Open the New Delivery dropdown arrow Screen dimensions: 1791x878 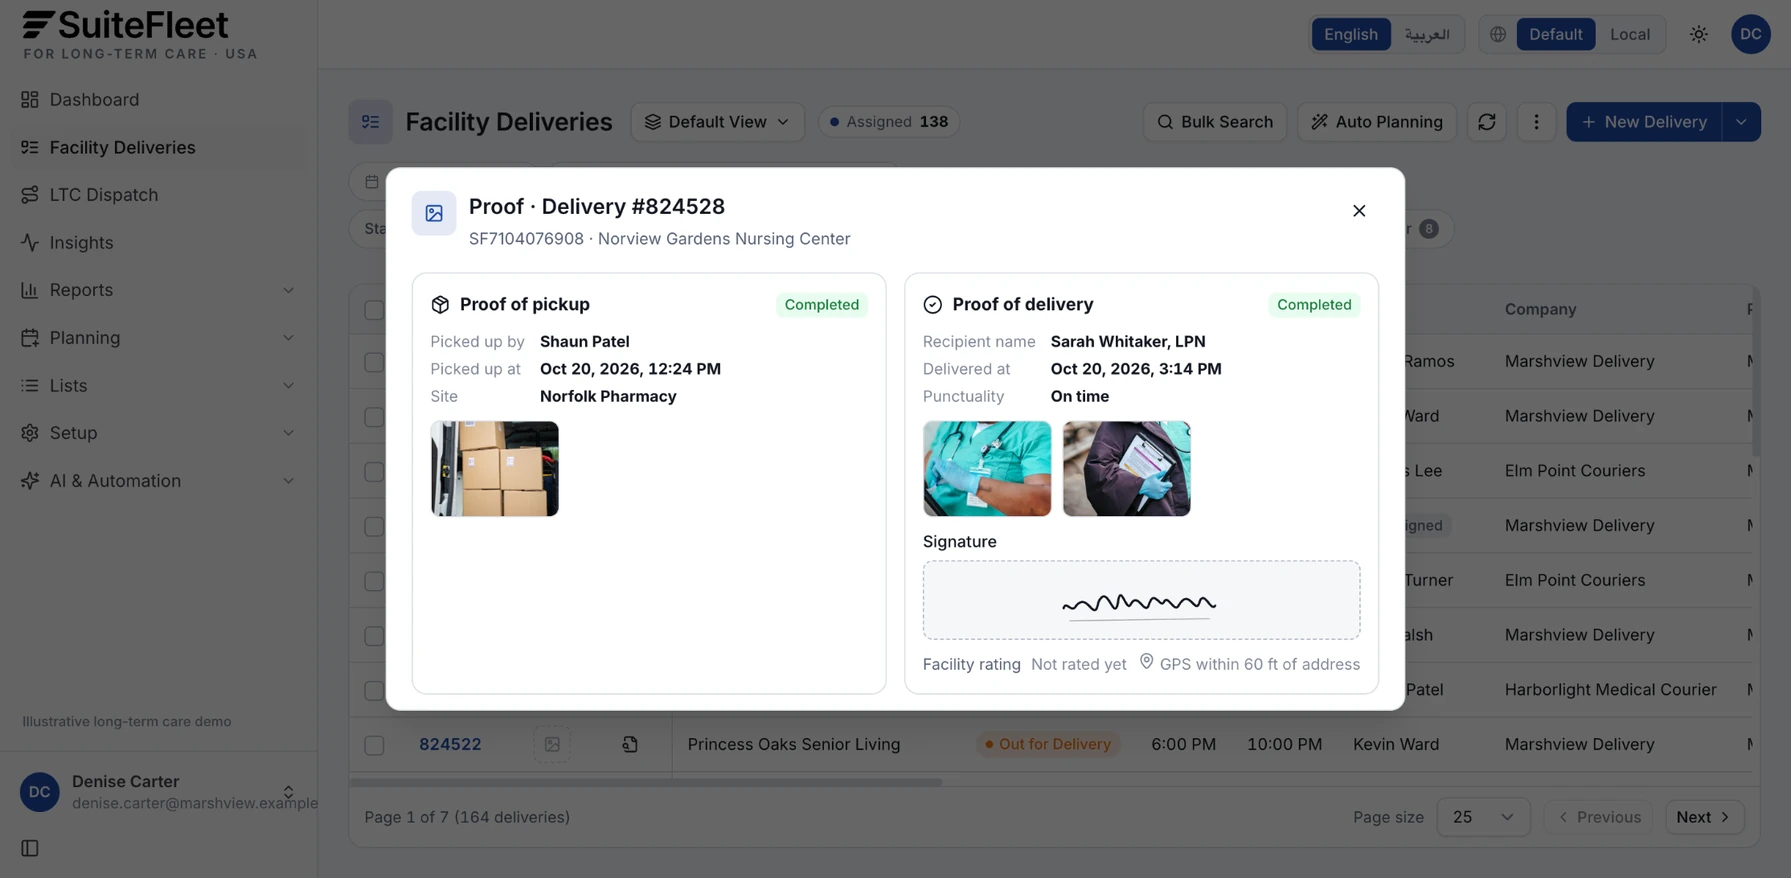coord(1742,122)
